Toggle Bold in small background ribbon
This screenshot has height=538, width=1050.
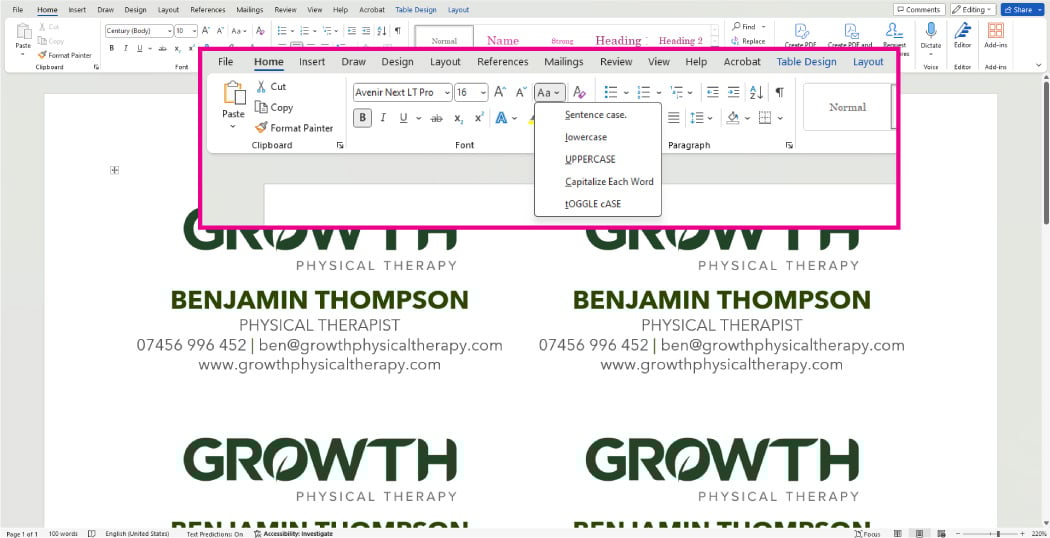[x=112, y=48]
